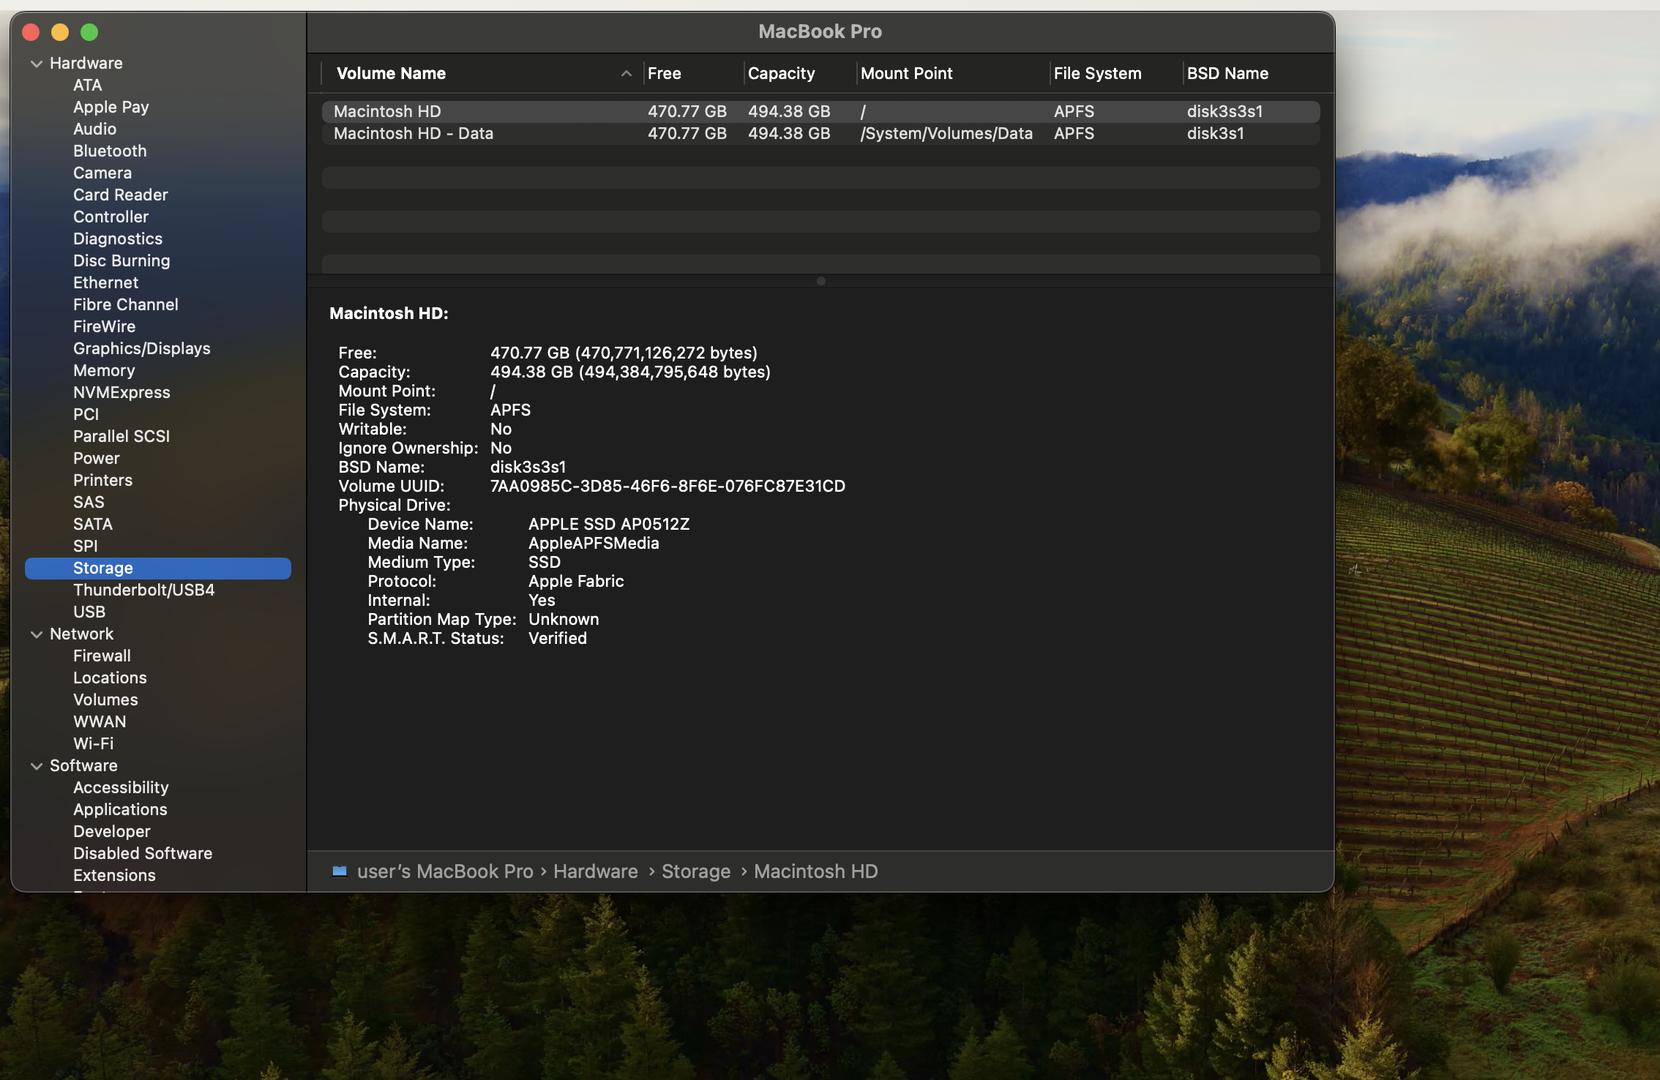Click the Hardware section label
The width and height of the screenshot is (1660, 1080).
tap(86, 63)
